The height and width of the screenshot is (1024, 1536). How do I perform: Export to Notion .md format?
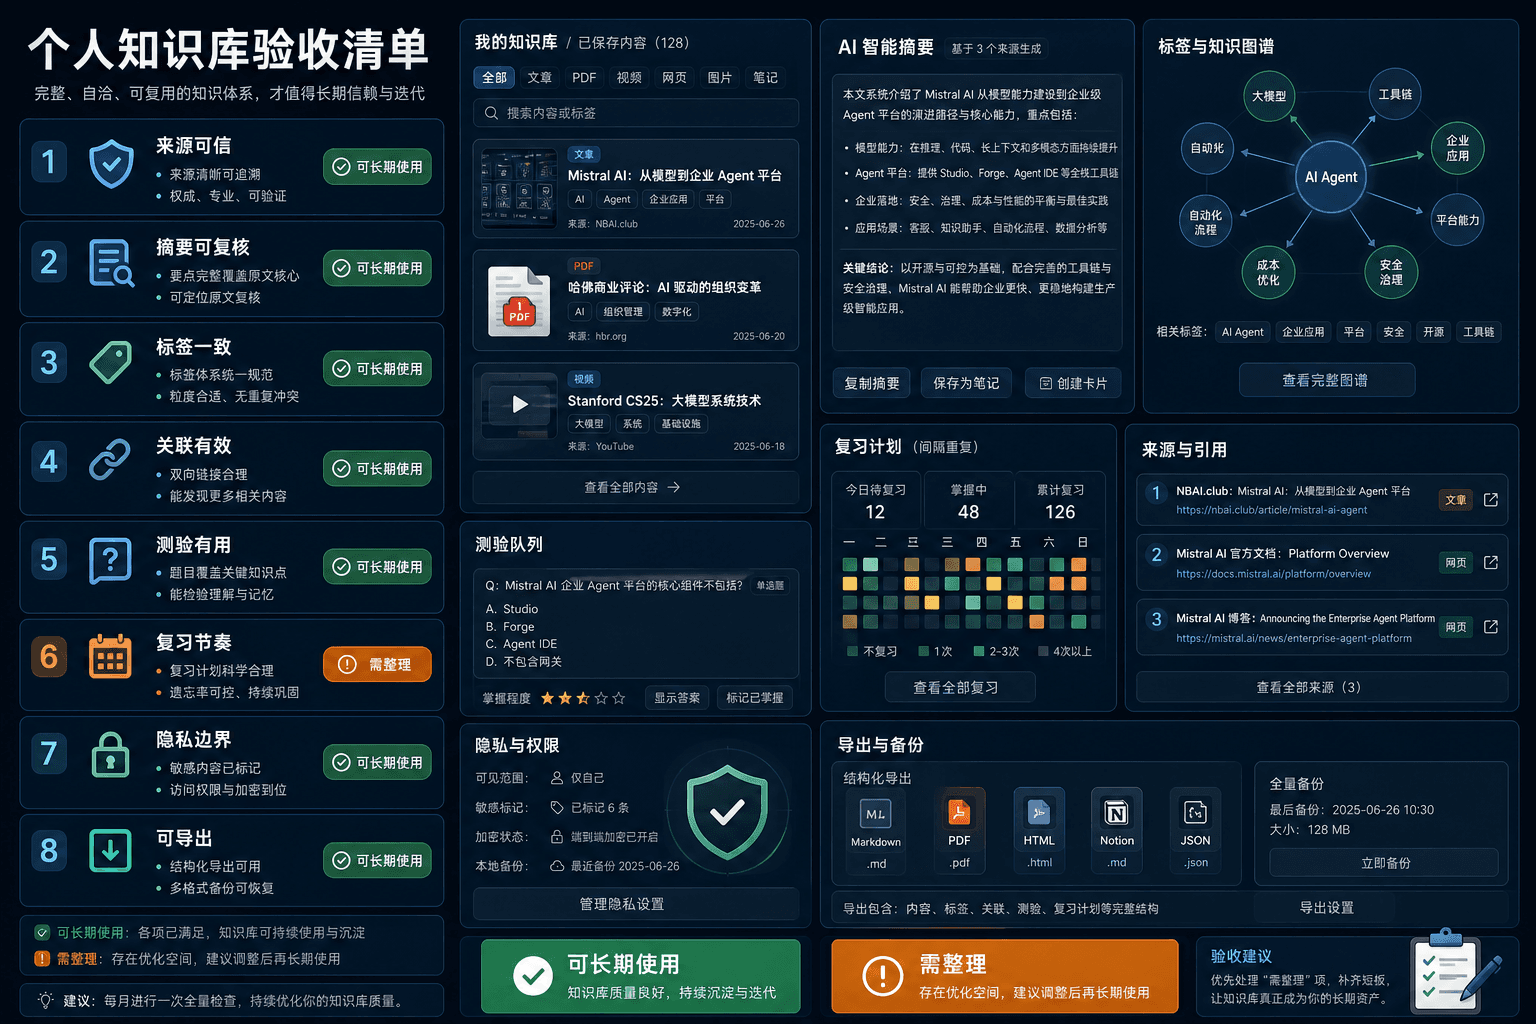[x=1117, y=829]
